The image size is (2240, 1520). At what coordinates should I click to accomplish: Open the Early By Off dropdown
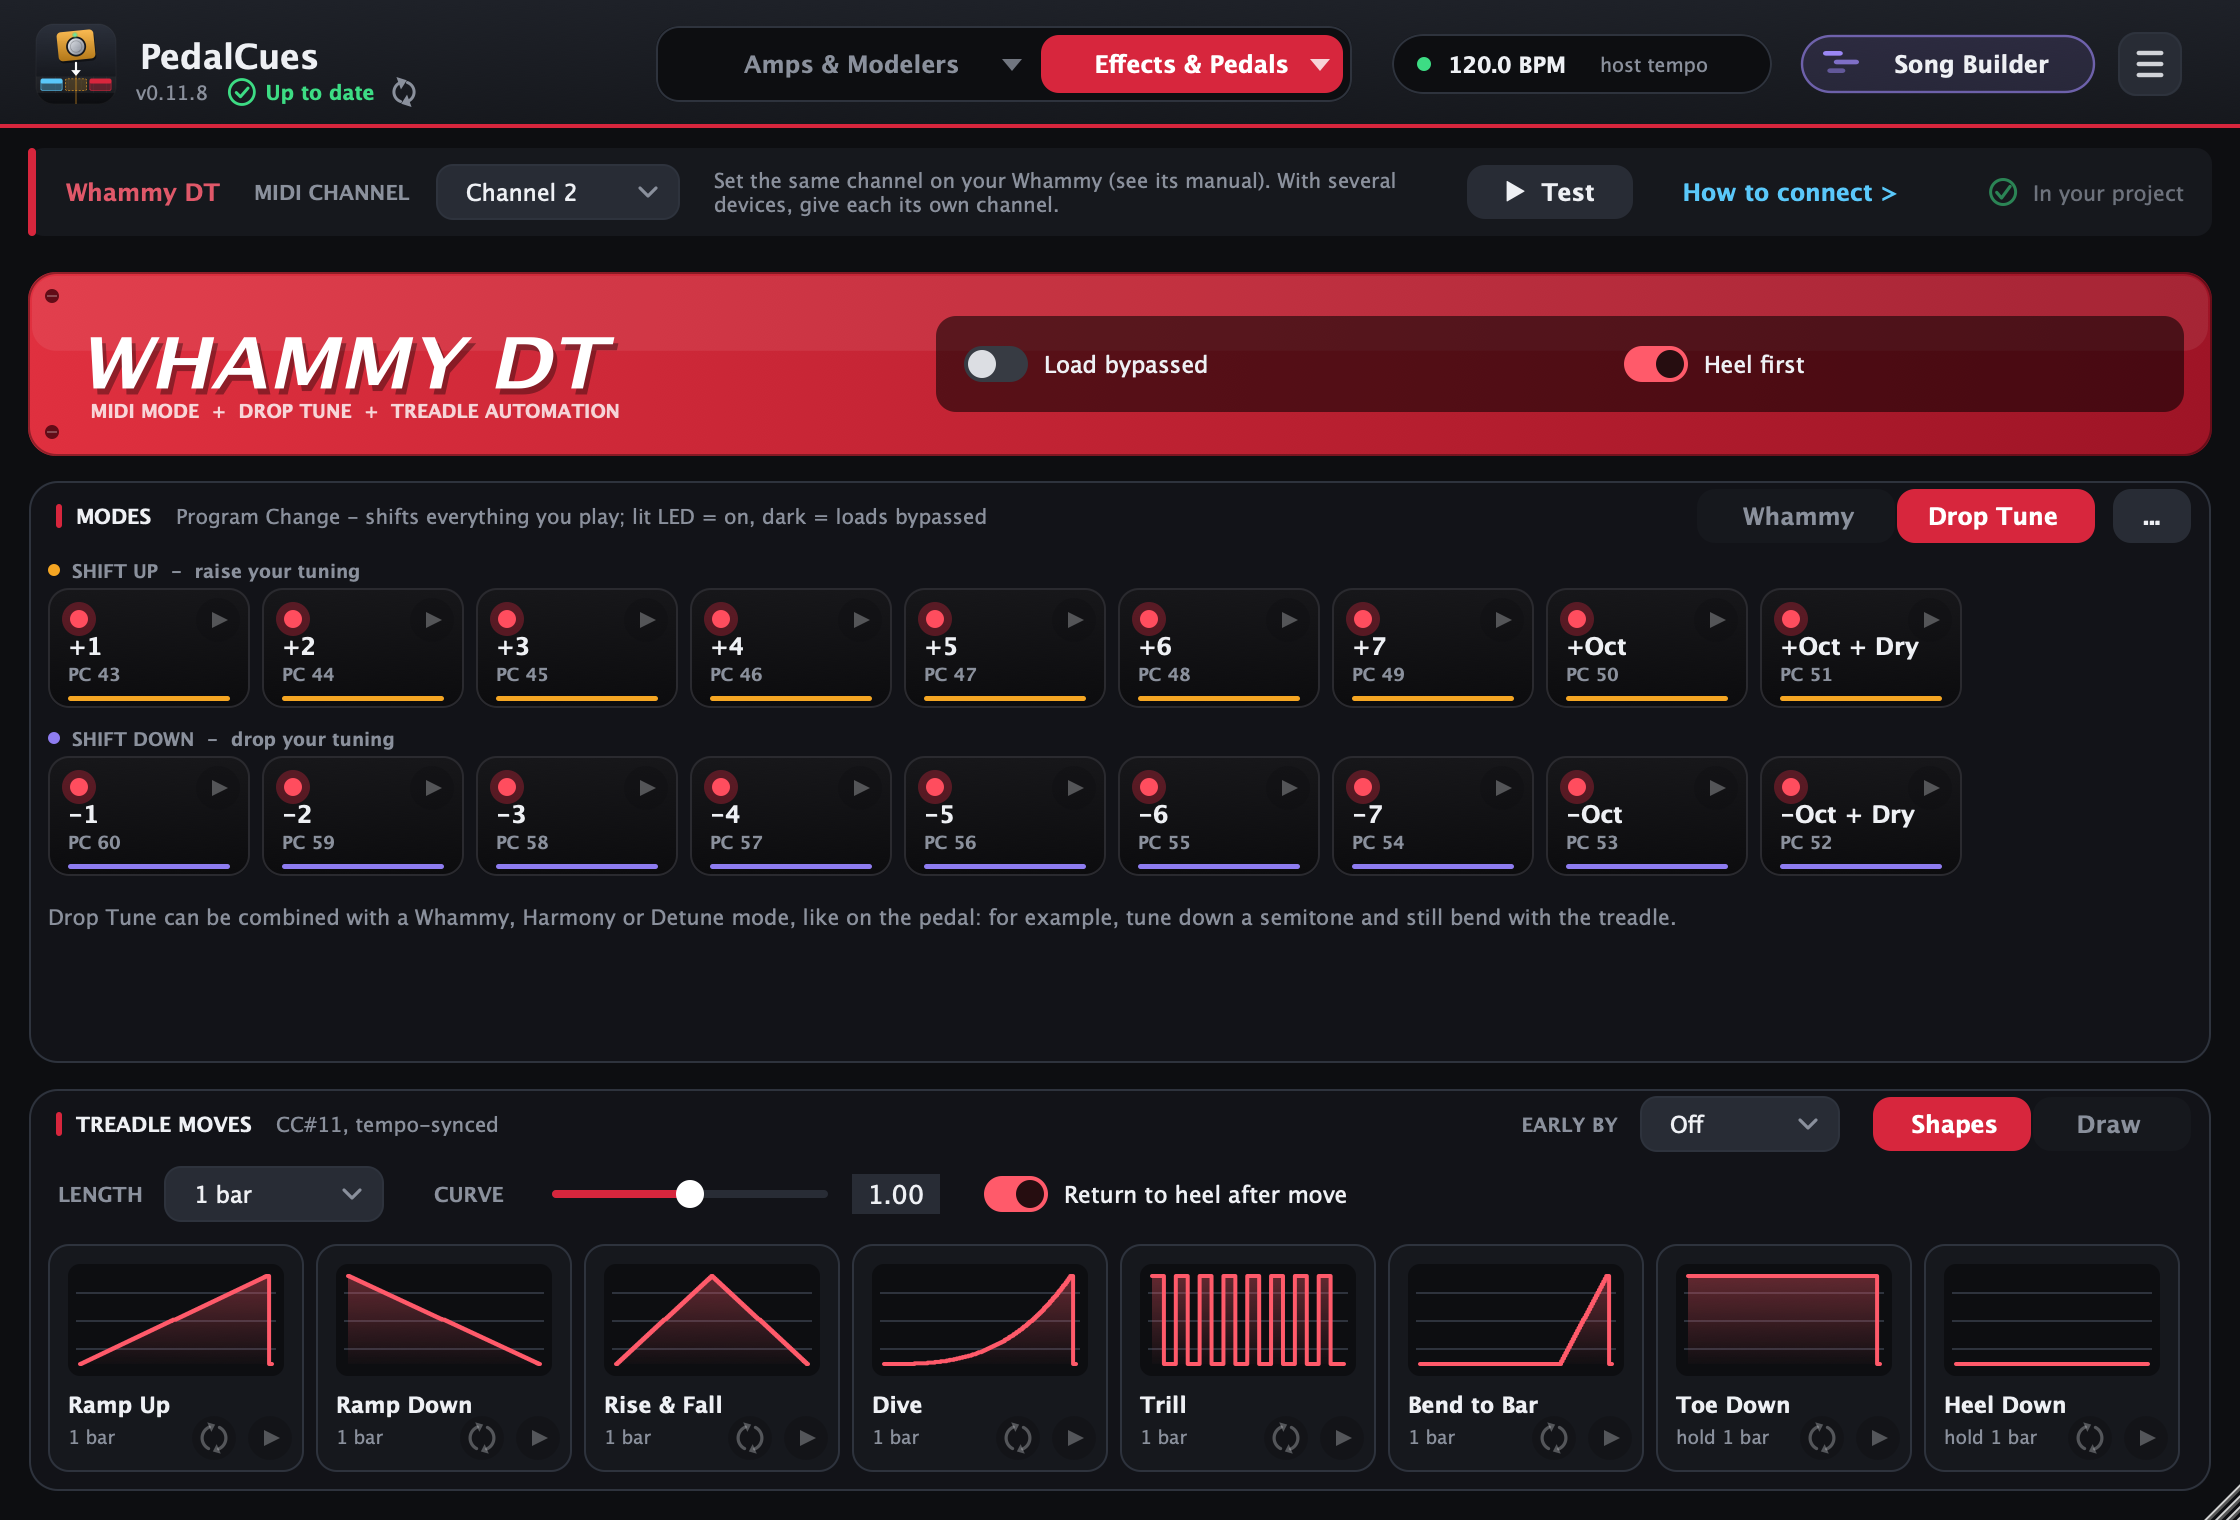1739,1124
